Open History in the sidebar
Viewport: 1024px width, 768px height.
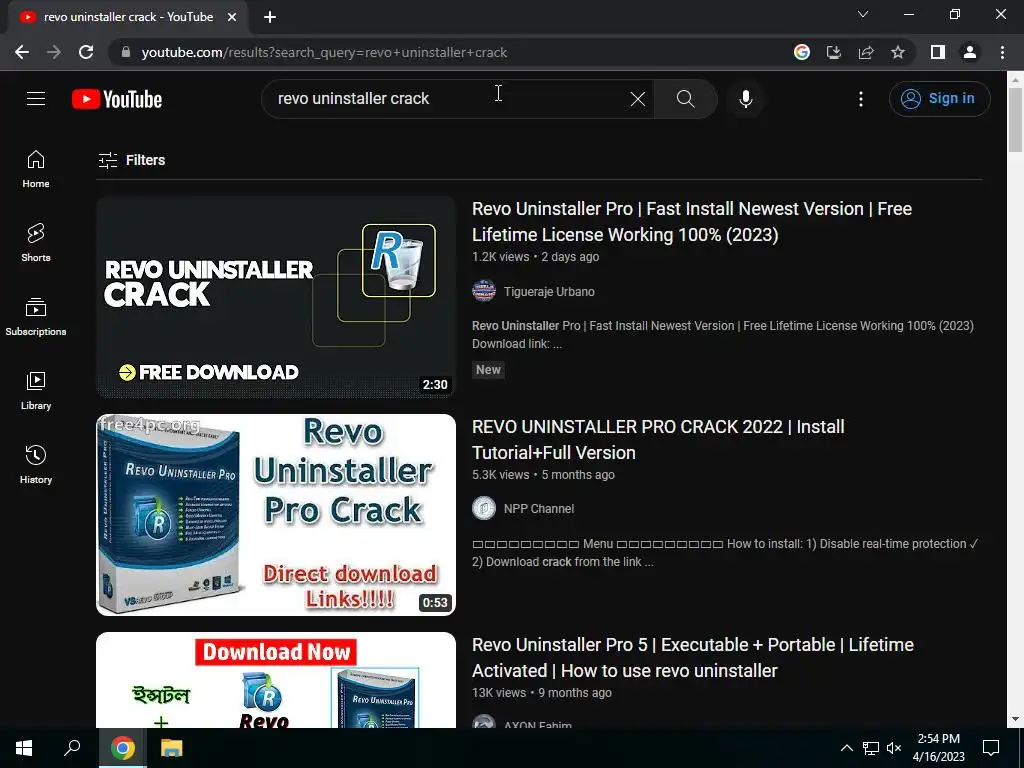[x=36, y=464]
